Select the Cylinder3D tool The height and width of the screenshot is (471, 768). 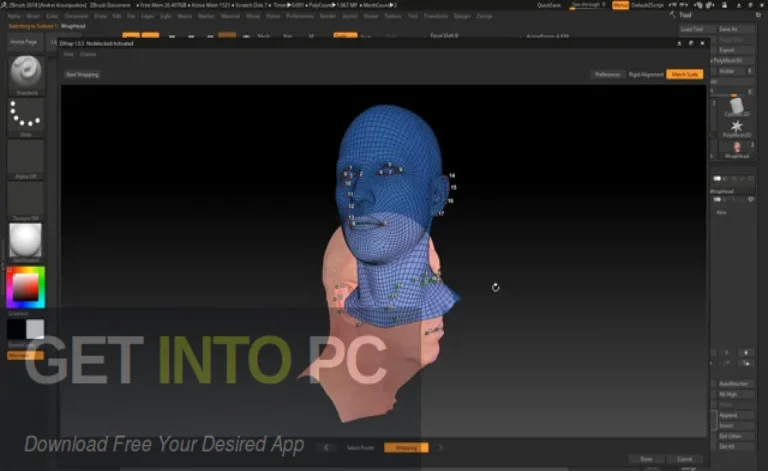click(x=737, y=107)
